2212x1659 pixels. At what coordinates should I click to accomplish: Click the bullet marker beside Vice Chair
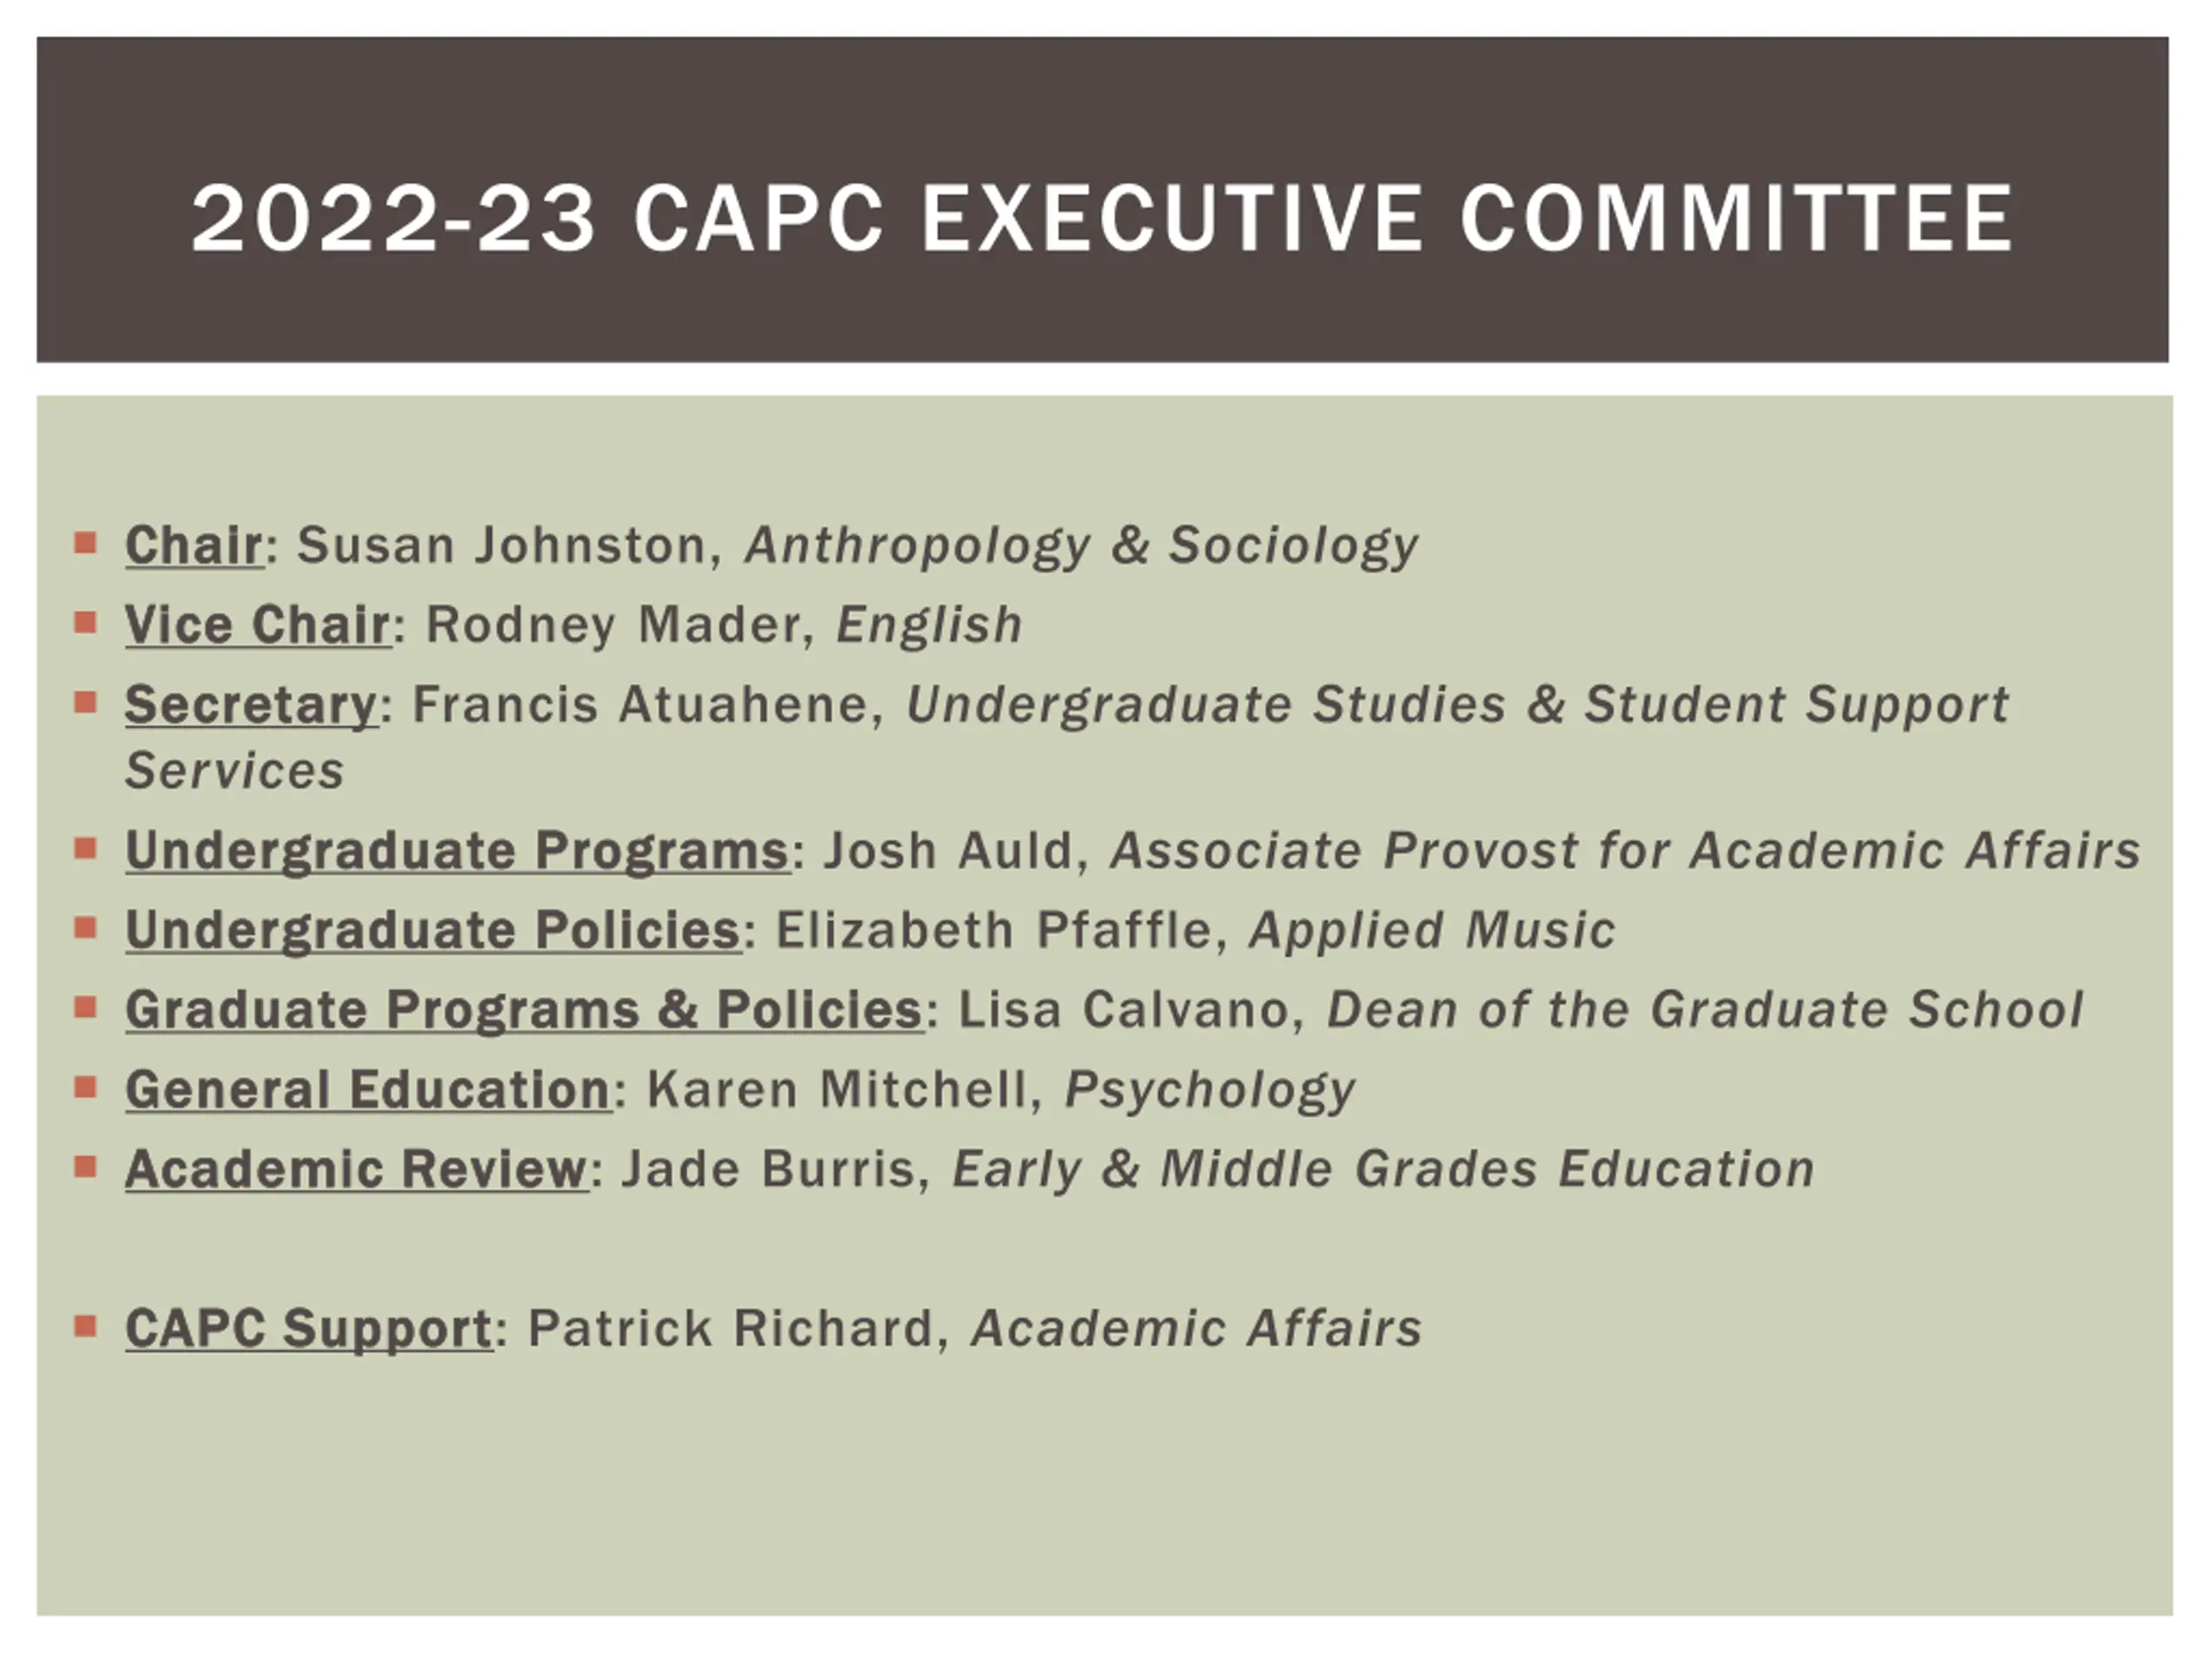coord(85,623)
